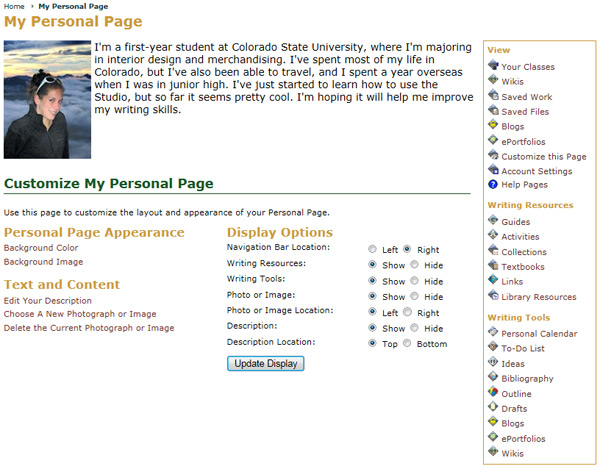The width and height of the screenshot is (600, 469).
Task: Click the Ideas icon
Action: tap(493, 362)
